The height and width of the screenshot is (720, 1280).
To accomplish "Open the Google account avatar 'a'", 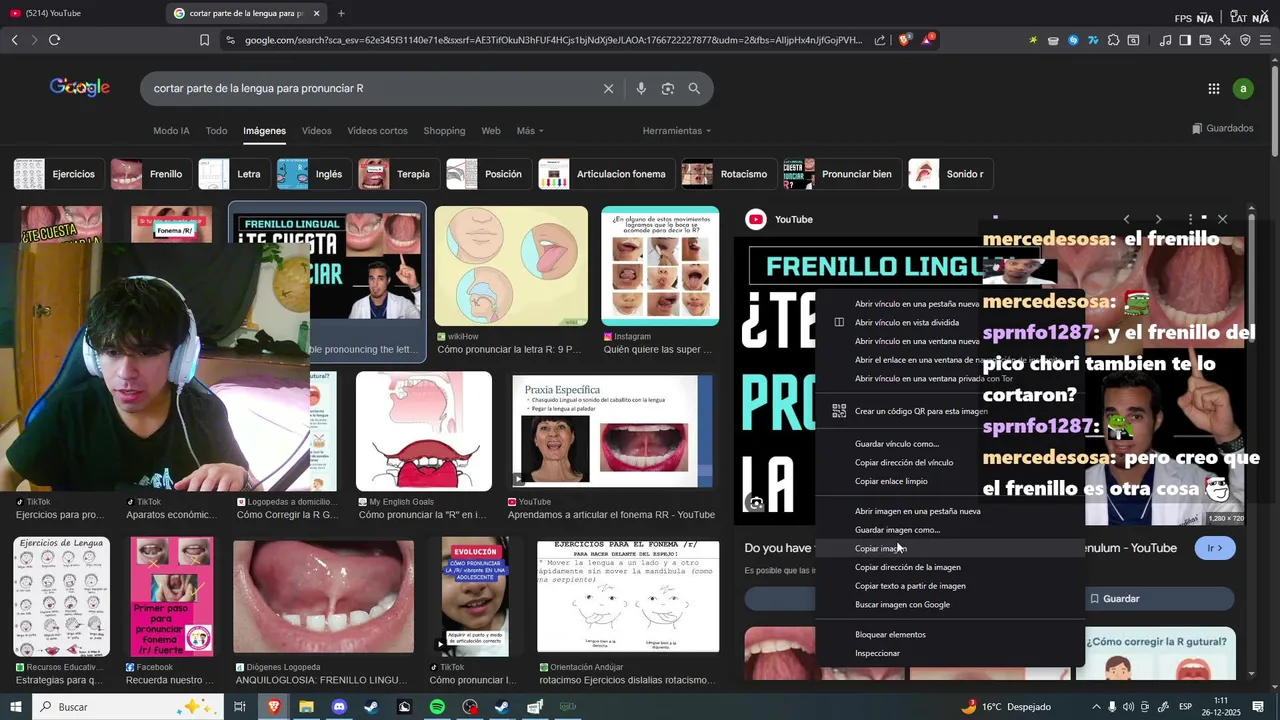I will point(1243,89).
